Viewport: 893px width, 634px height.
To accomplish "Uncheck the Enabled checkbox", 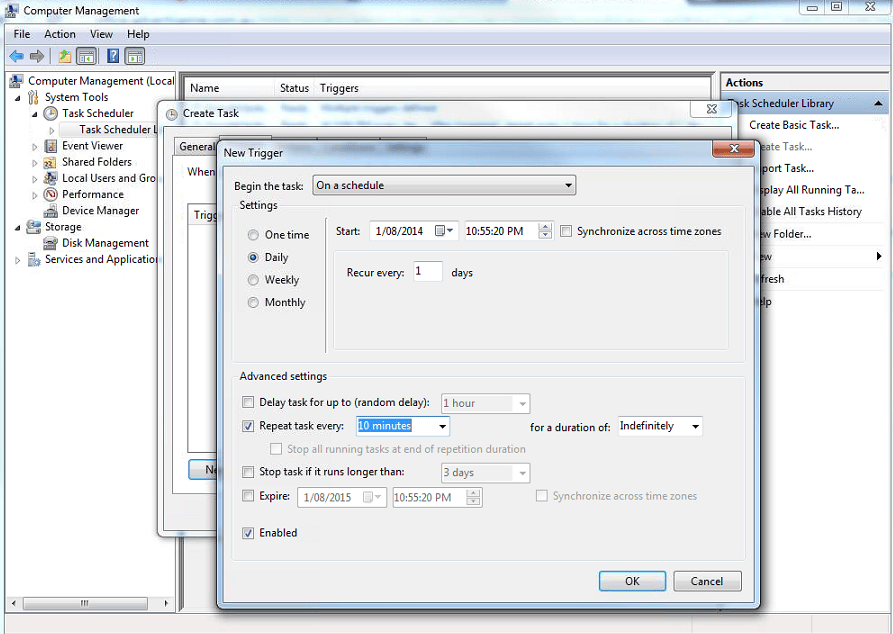I will pos(248,532).
